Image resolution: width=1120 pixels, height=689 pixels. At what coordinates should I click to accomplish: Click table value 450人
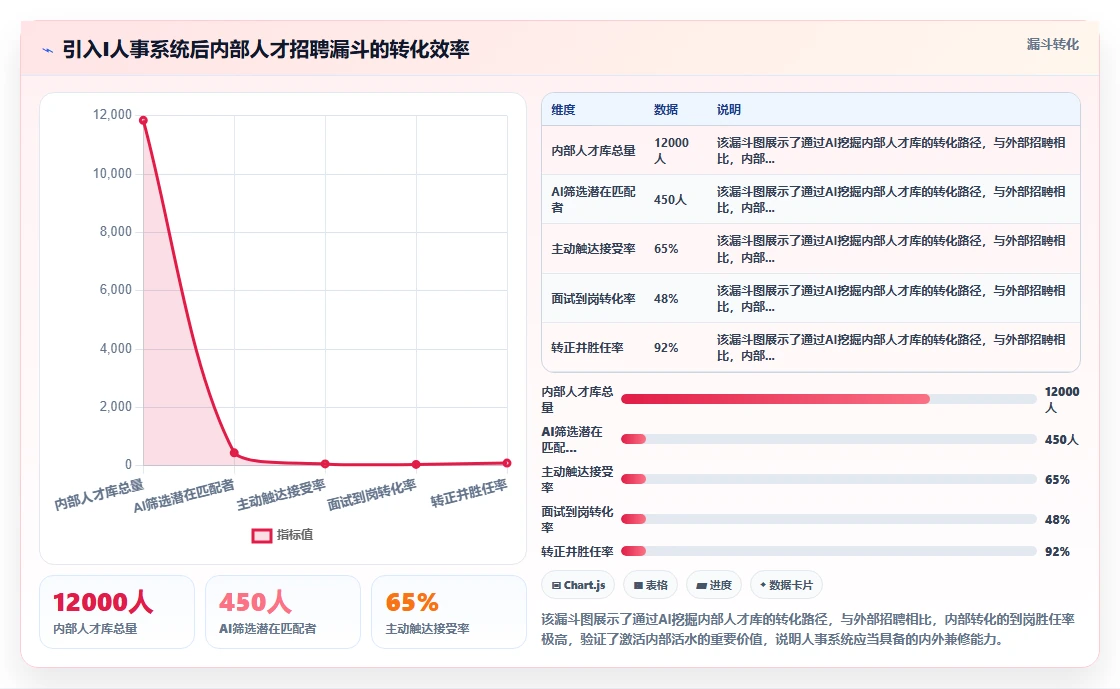tap(670, 200)
